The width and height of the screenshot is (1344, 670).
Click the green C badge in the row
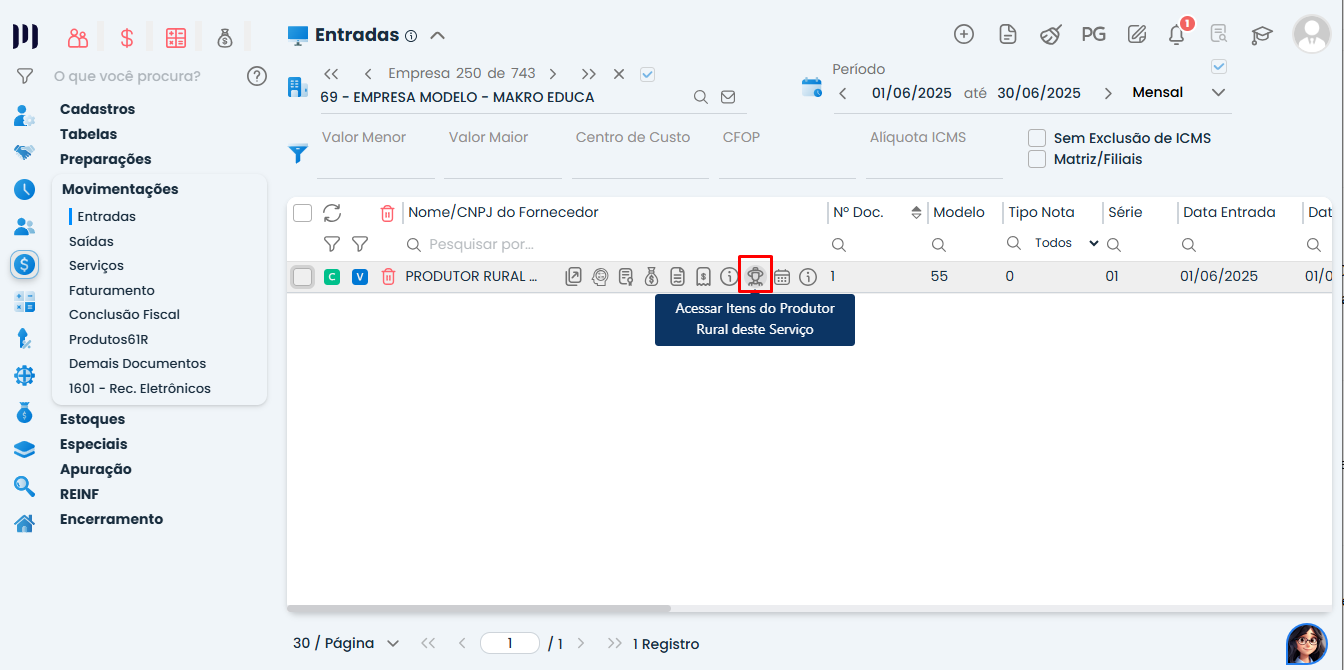pyautogui.click(x=331, y=277)
